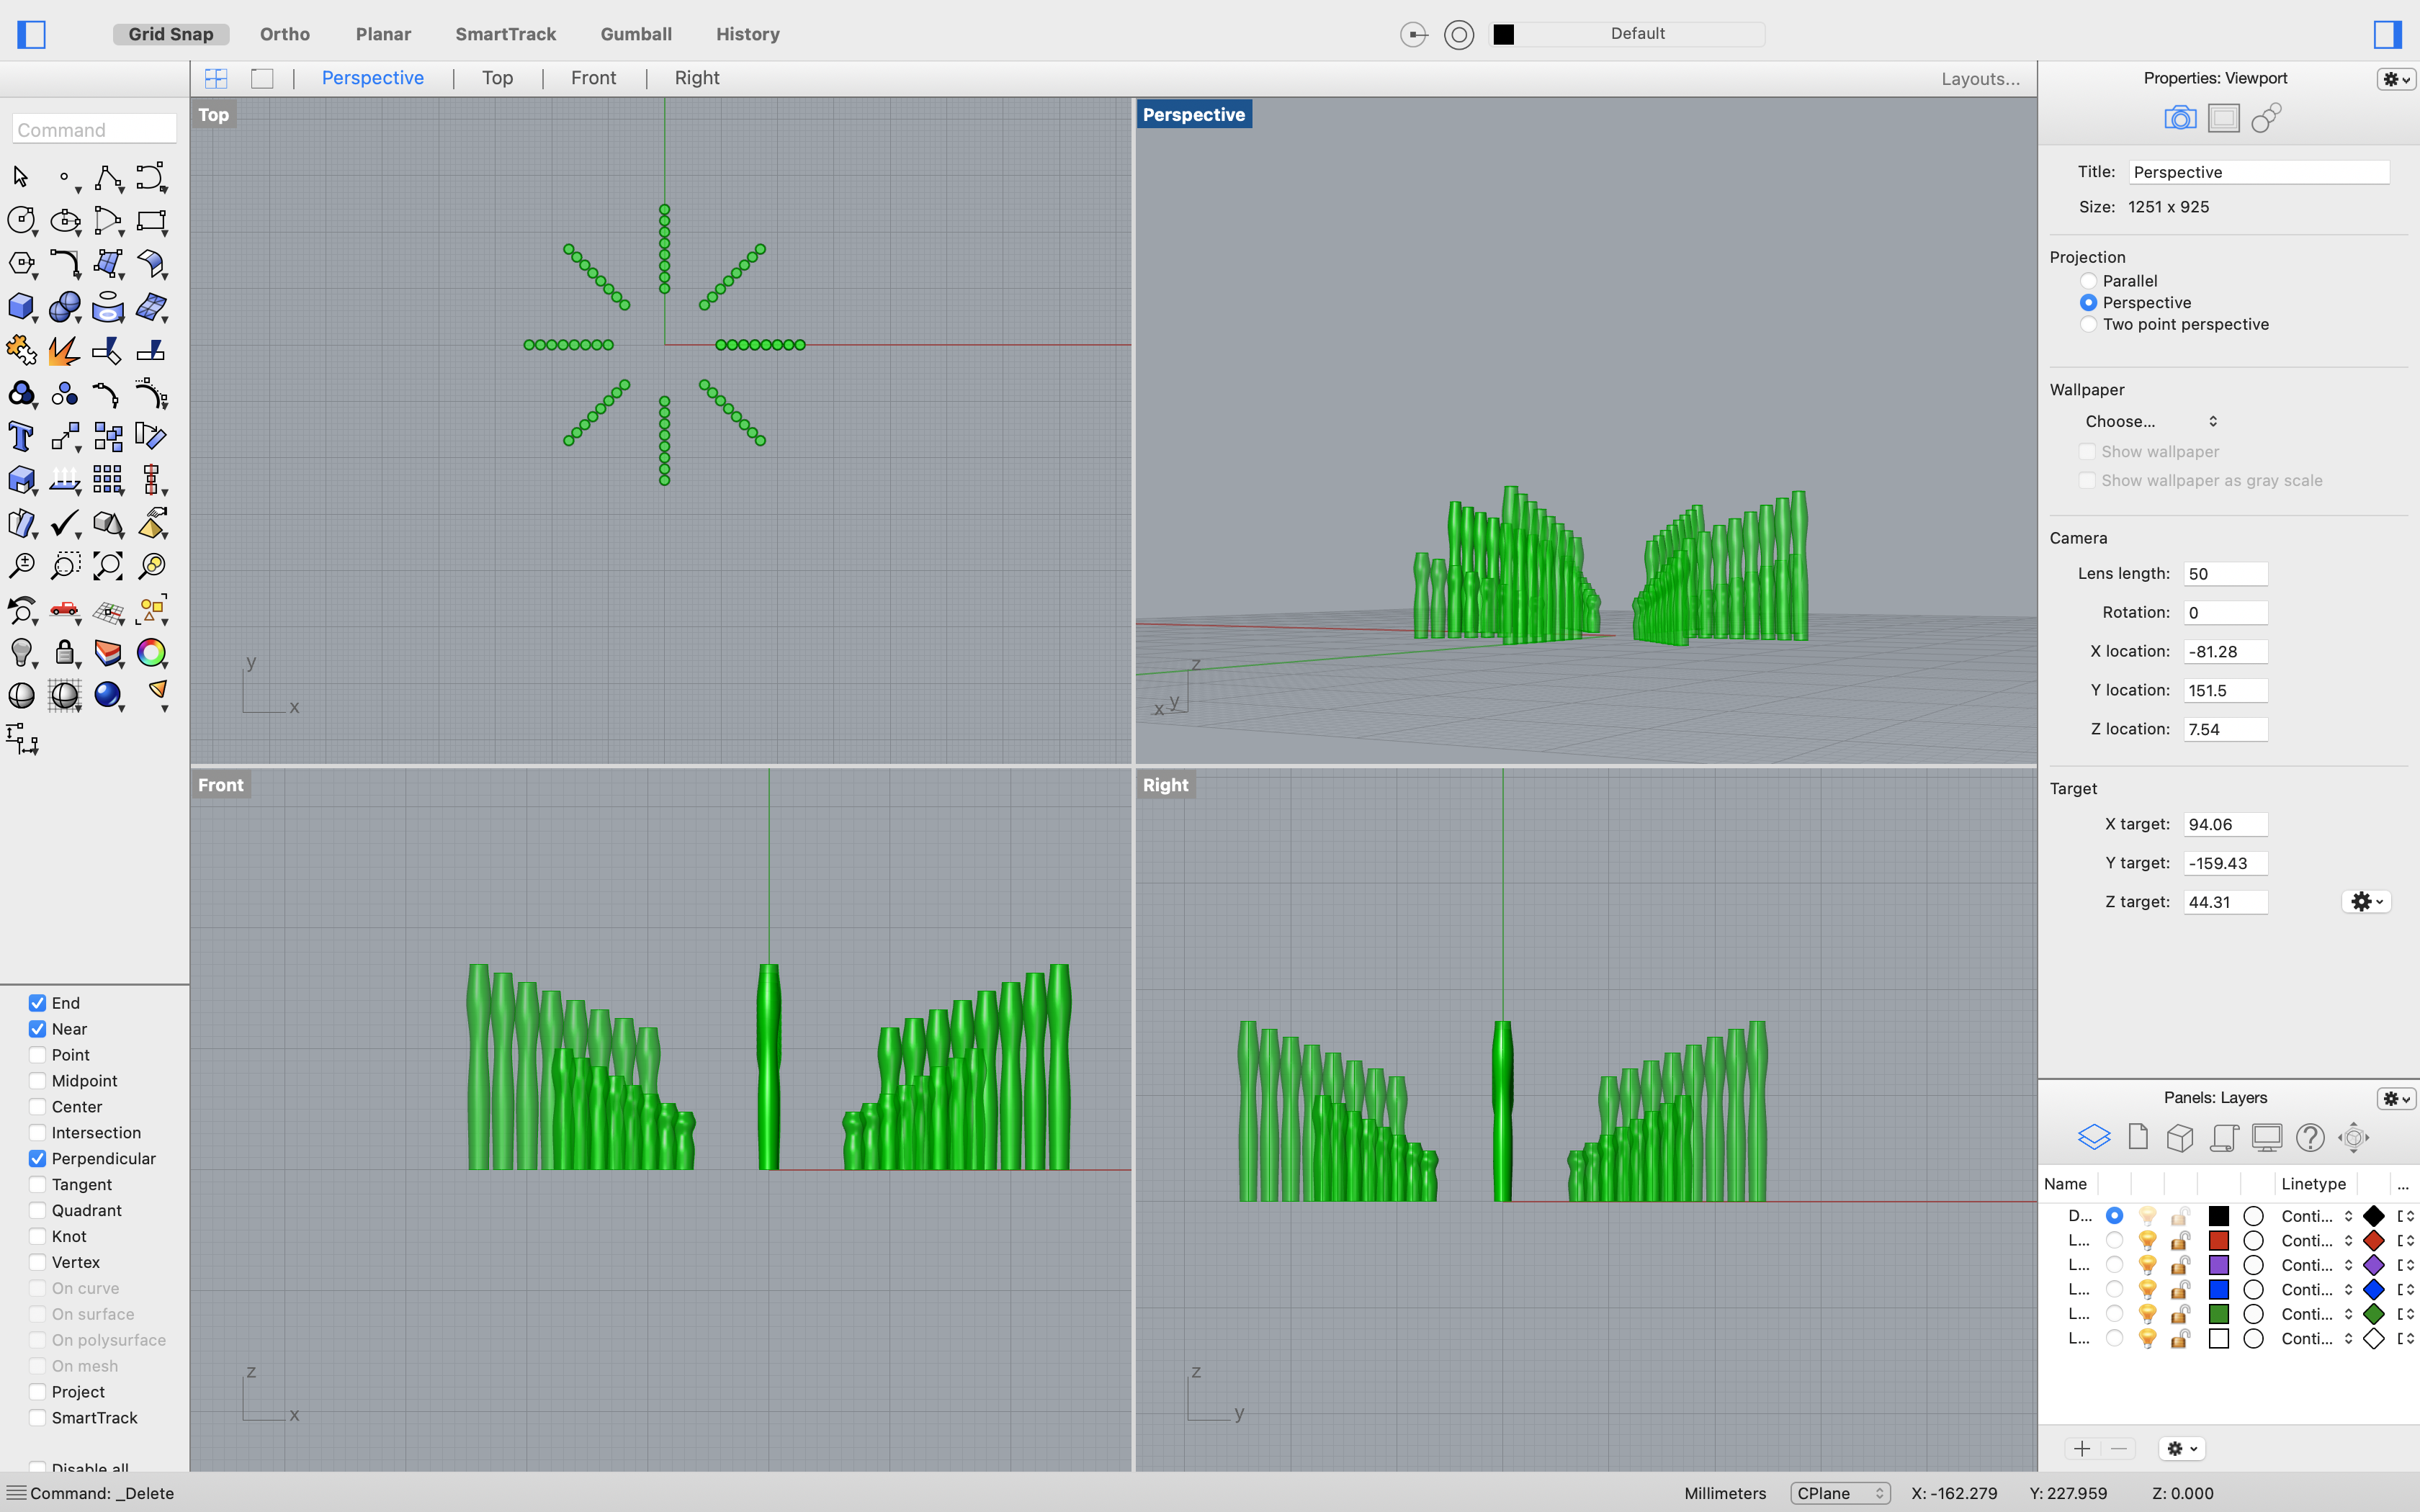Toggle the Ortho mode button
The height and width of the screenshot is (1512, 2420).
click(285, 34)
